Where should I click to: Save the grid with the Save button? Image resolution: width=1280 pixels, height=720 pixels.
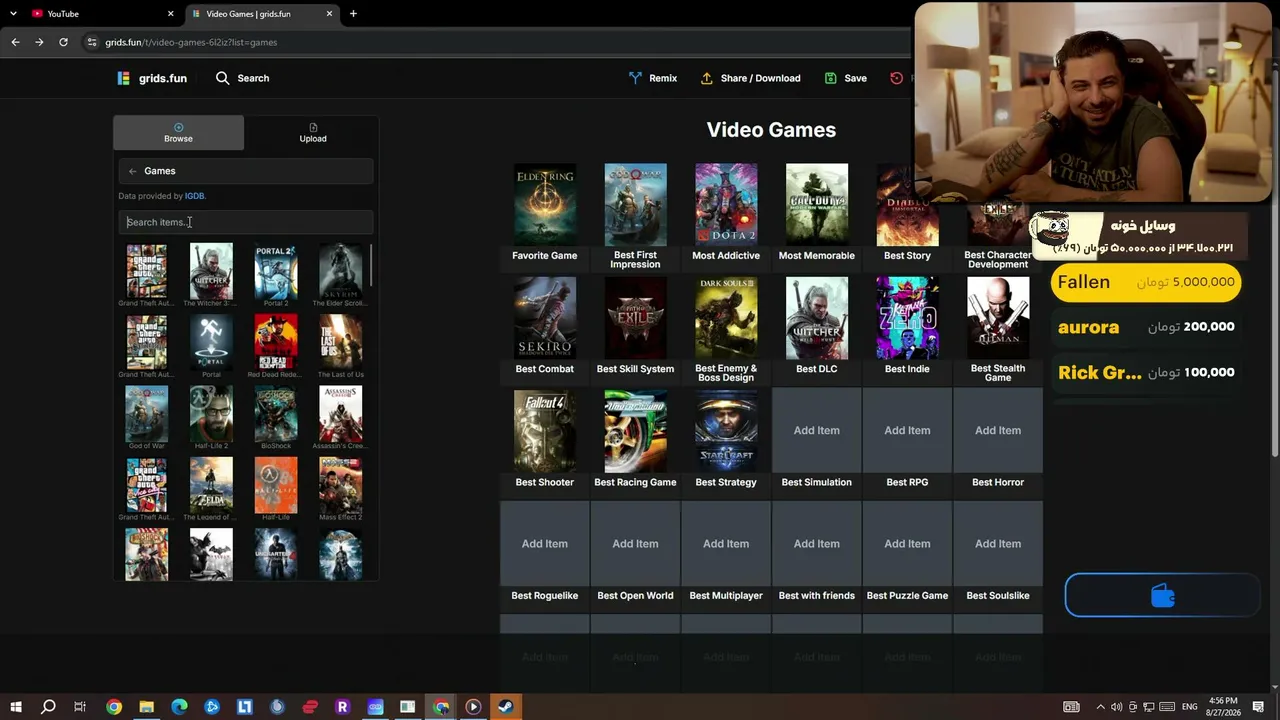click(845, 78)
